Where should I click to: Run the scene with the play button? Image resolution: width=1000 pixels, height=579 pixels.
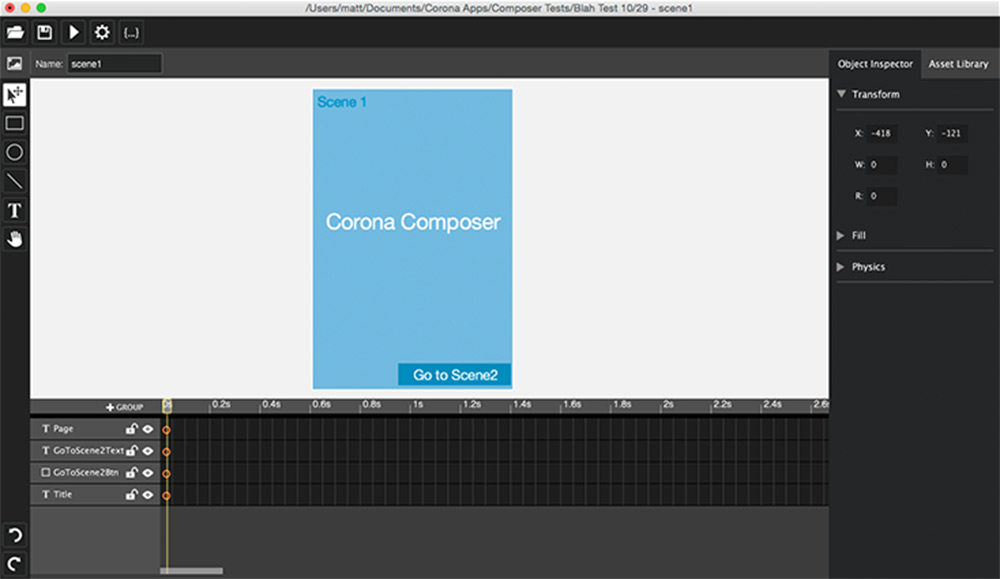(x=73, y=33)
